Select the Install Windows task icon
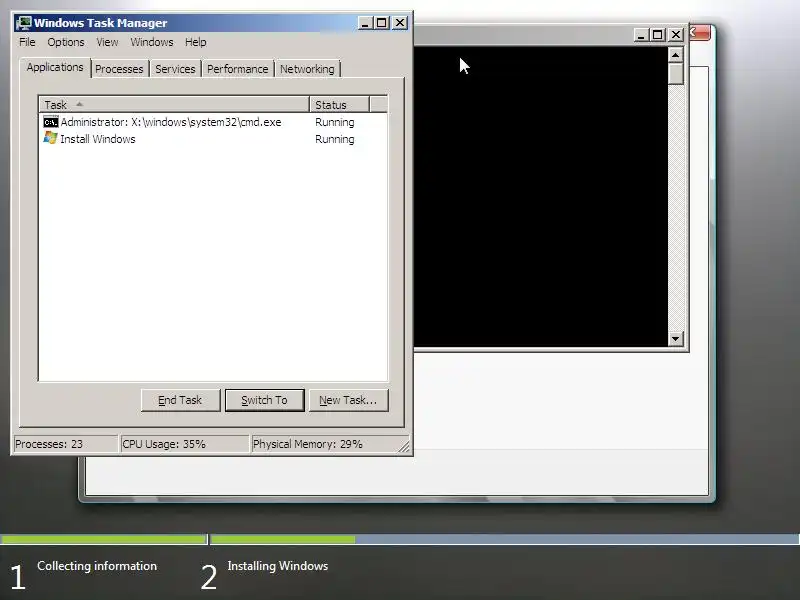800x600 pixels. pos(51,138)
